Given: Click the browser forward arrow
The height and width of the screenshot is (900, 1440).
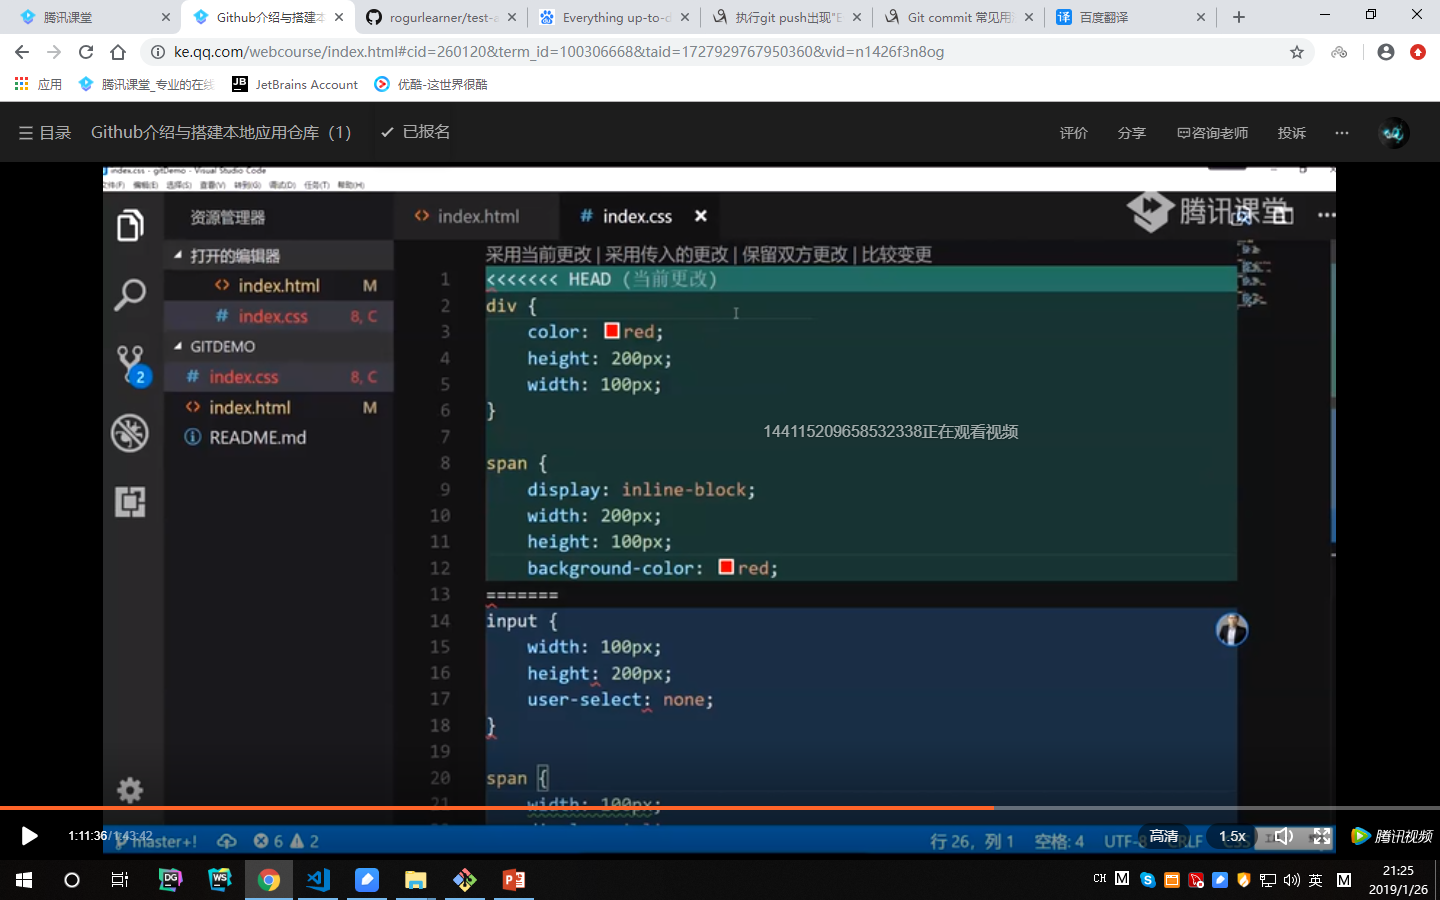Looking at the screenshot, I should click(x=54, y=52).
